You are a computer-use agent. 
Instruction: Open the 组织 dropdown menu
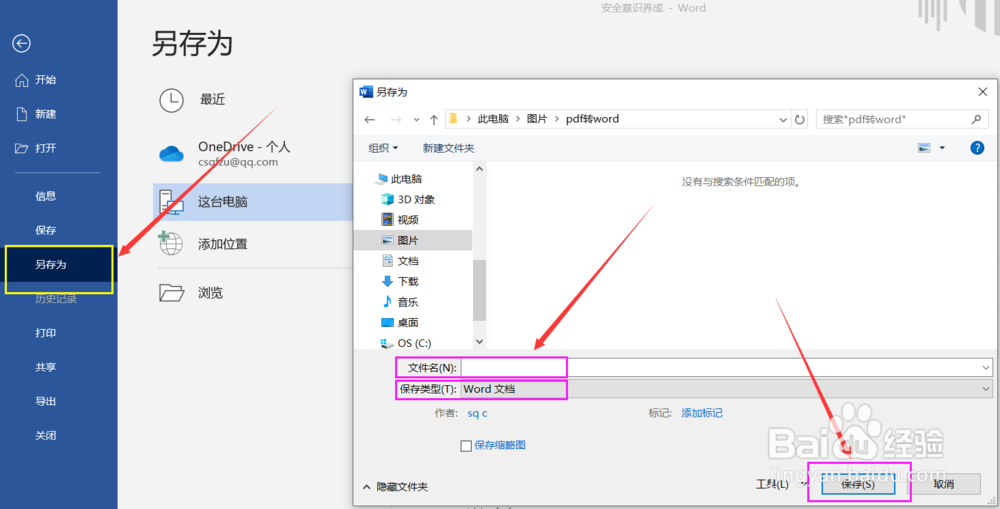click(383, 148)
